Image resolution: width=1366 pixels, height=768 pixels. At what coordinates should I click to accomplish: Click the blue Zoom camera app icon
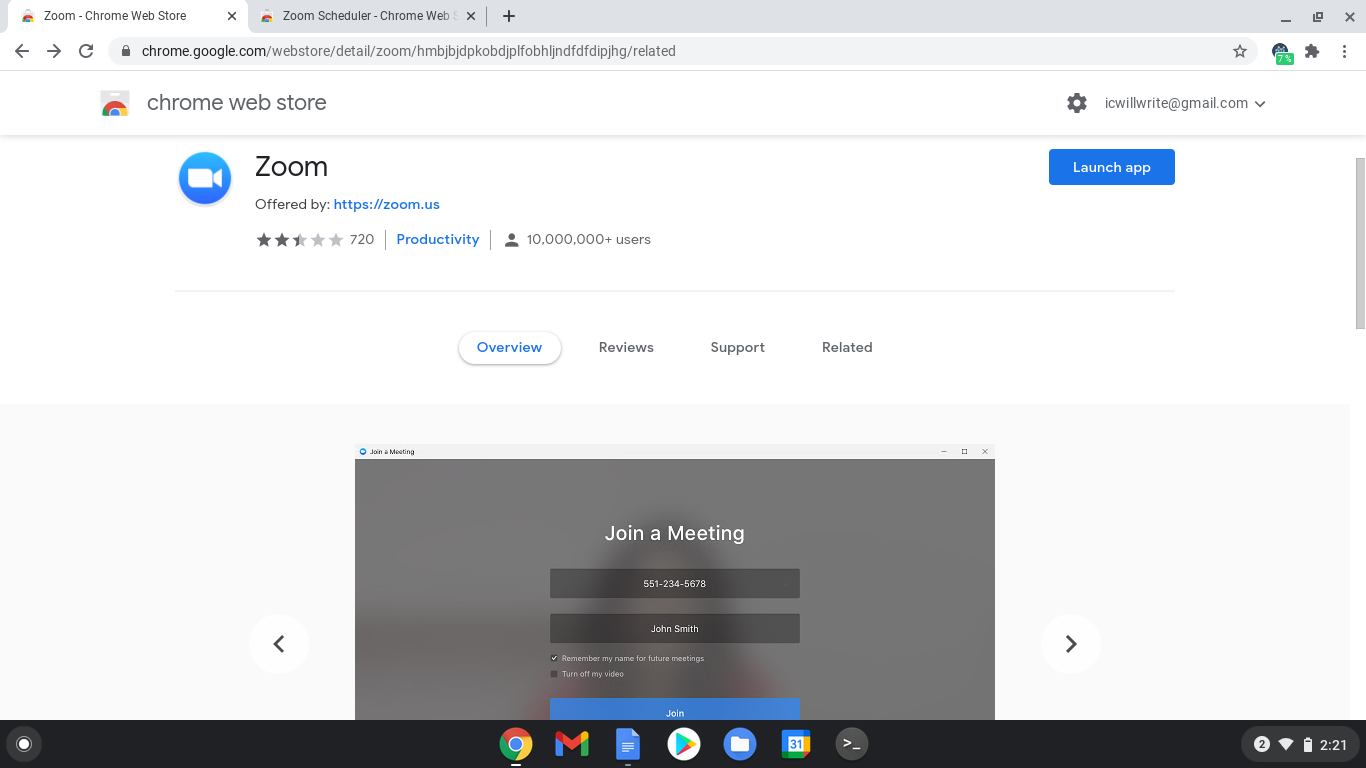(x=205, y=178)
